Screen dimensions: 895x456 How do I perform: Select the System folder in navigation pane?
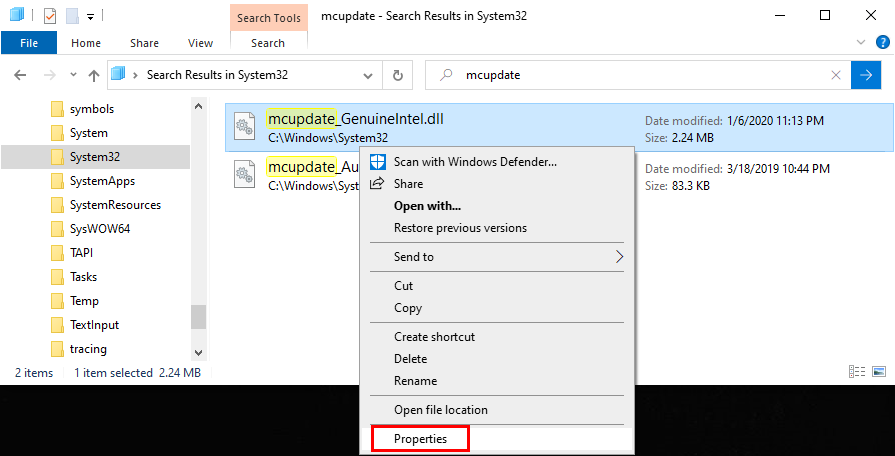(x=88, y=133)
